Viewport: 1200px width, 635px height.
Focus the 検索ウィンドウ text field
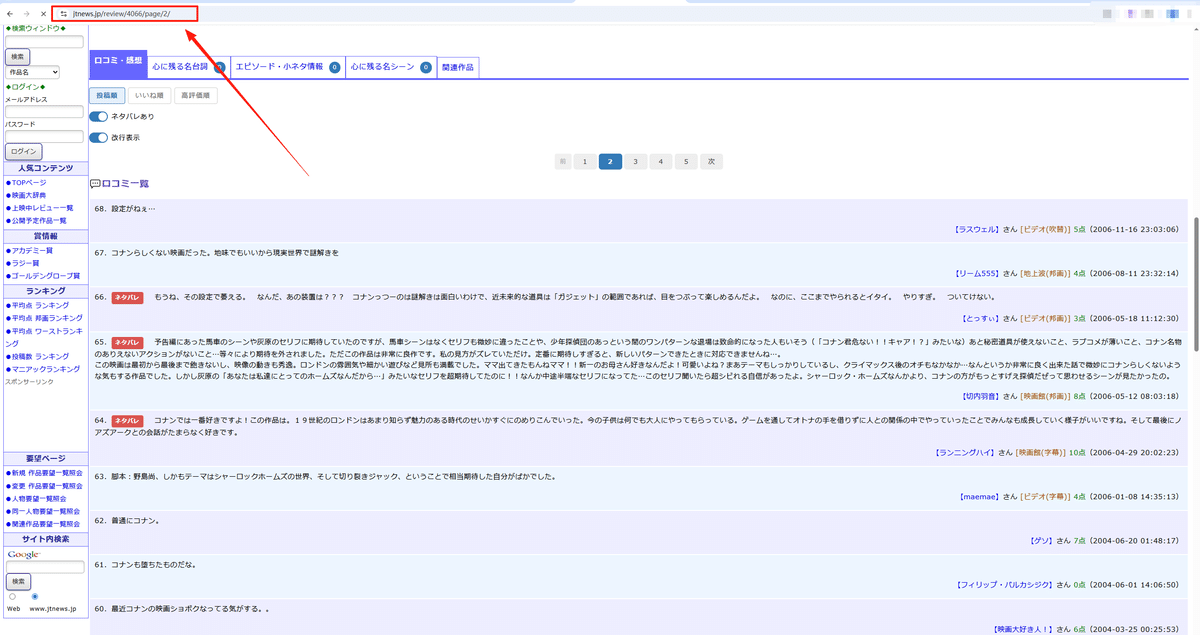coord(44,42)
